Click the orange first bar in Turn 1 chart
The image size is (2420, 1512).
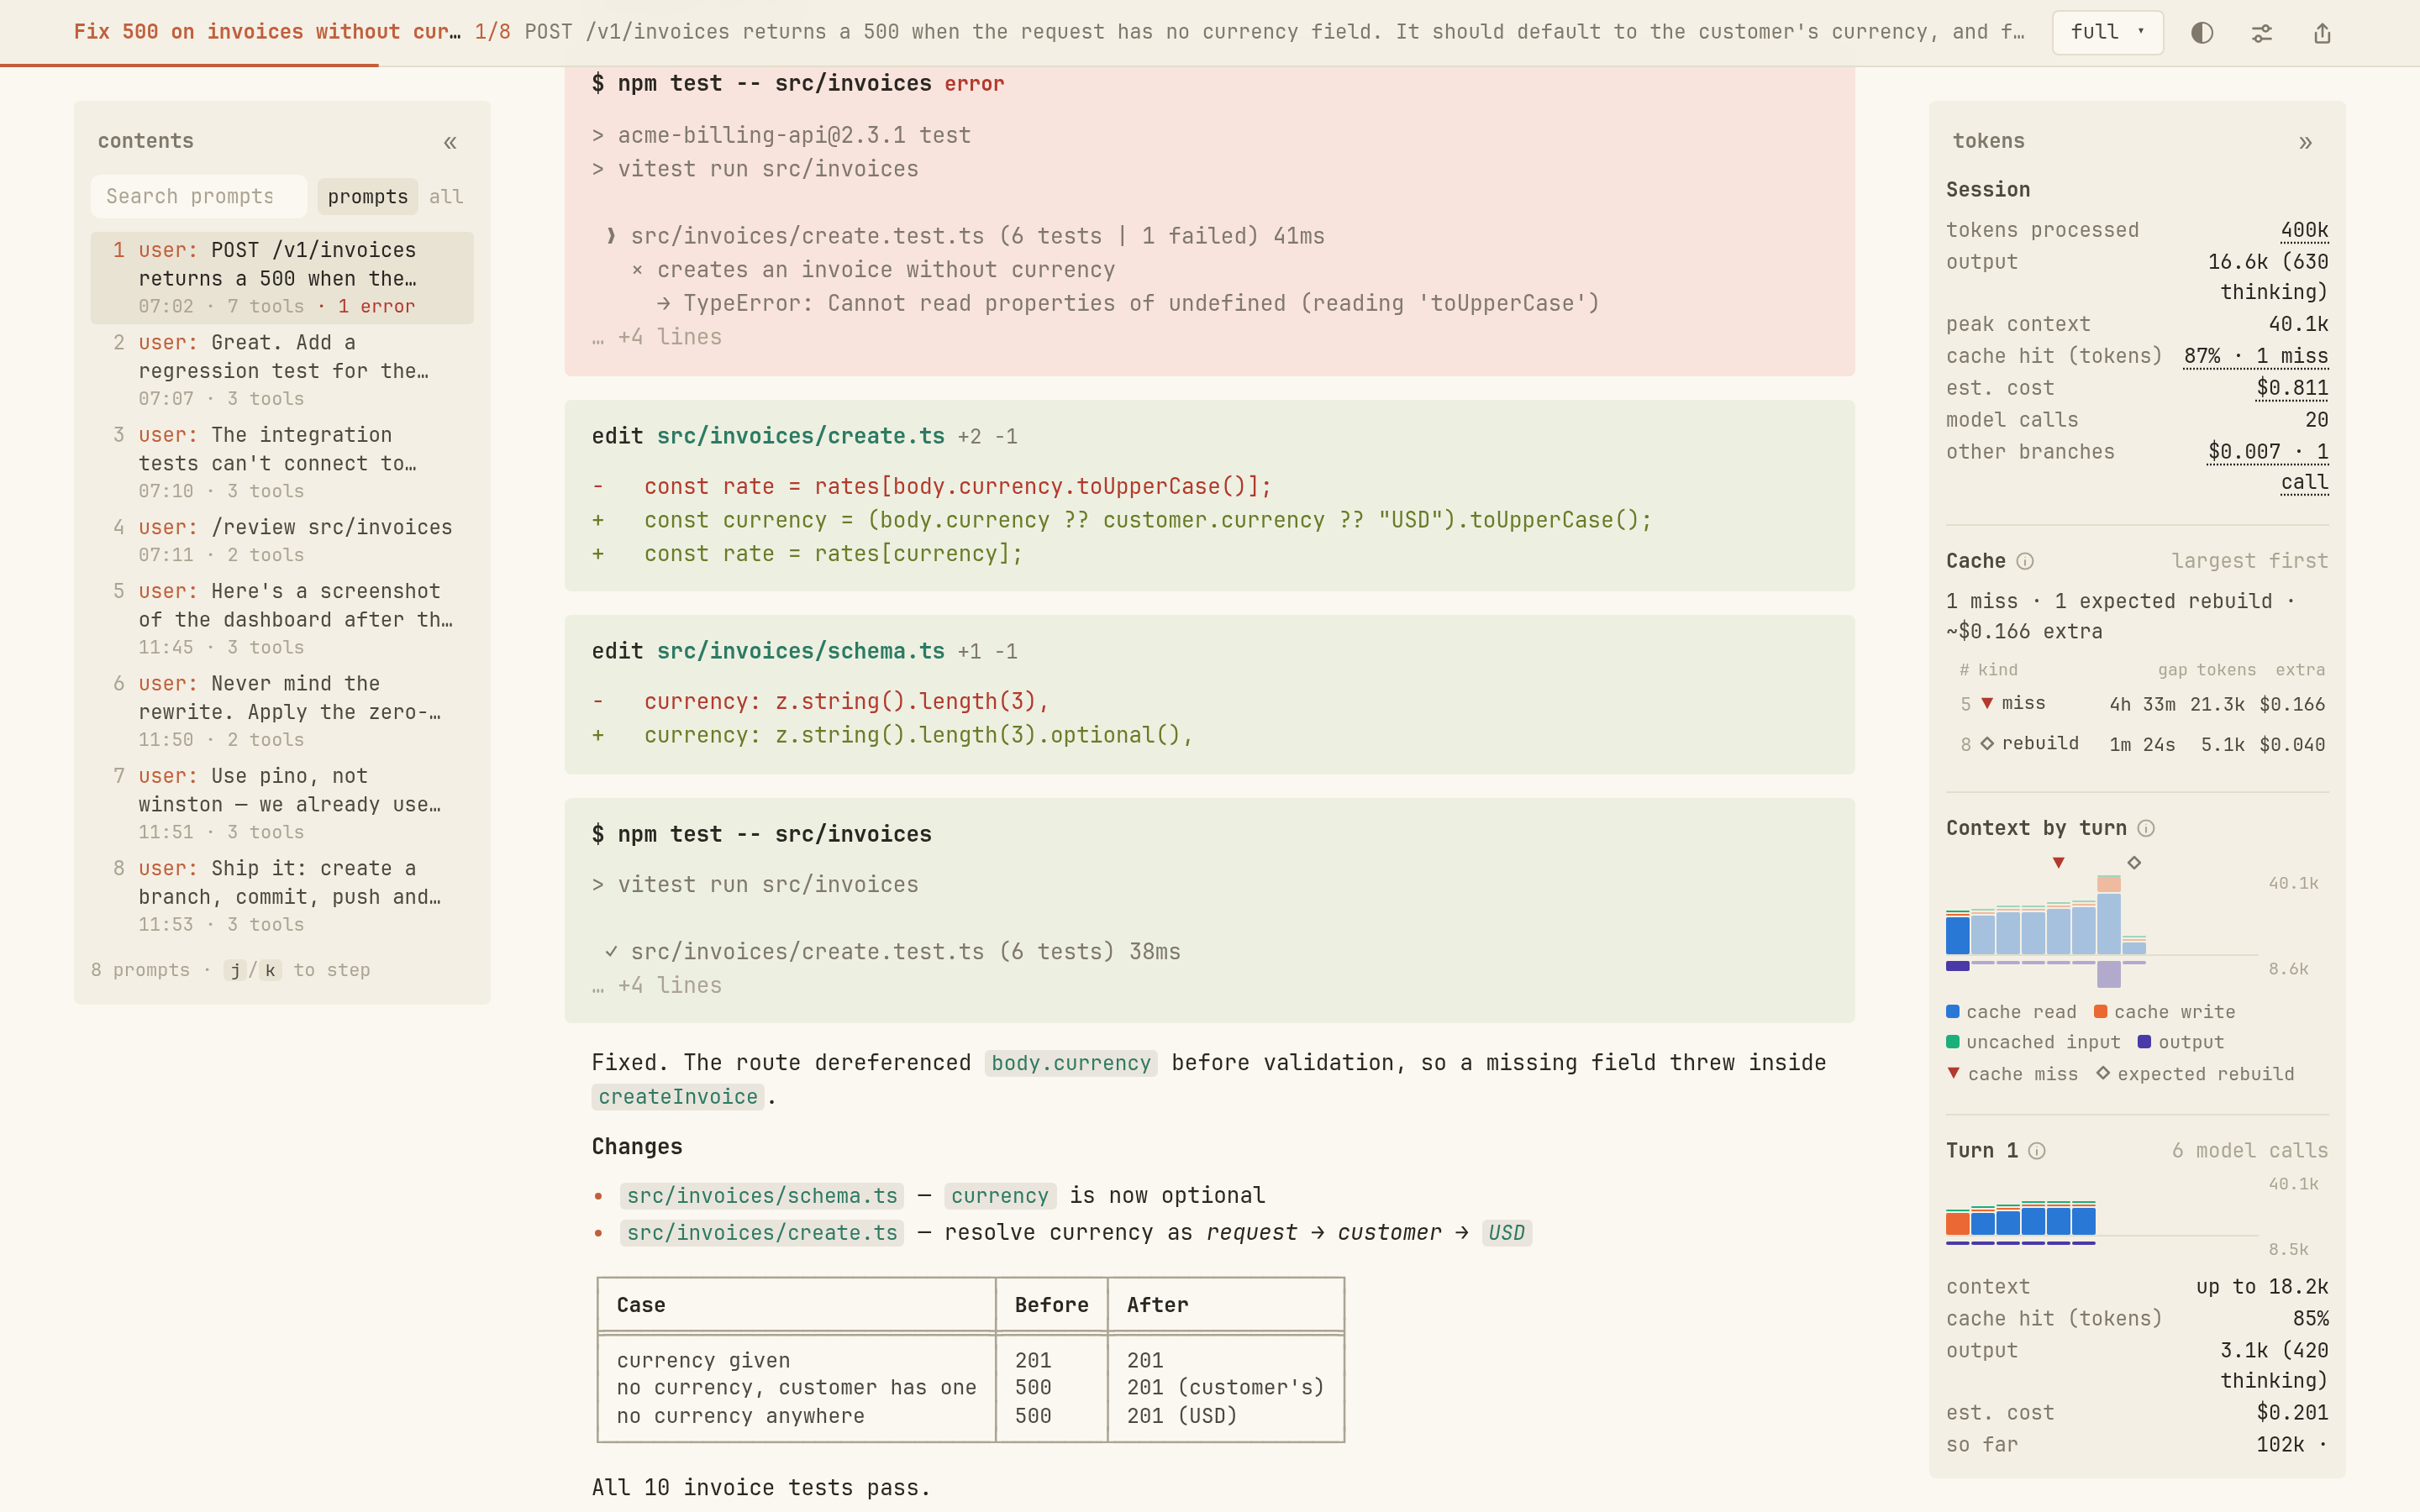[x=1957, y=1222]
